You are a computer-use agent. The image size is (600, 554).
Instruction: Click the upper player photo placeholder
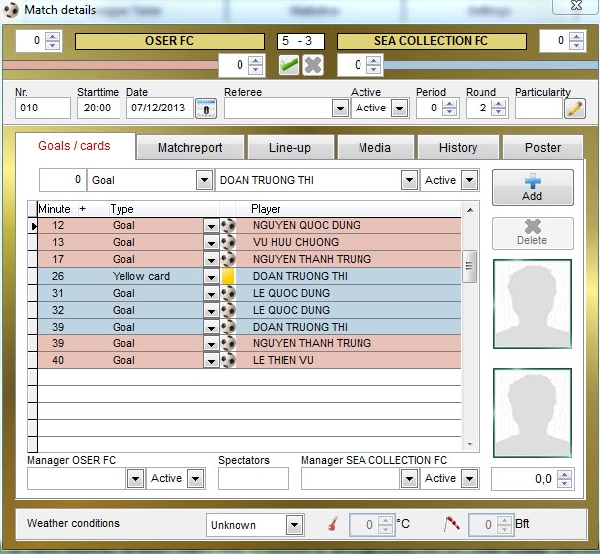(x=533, y=304)
